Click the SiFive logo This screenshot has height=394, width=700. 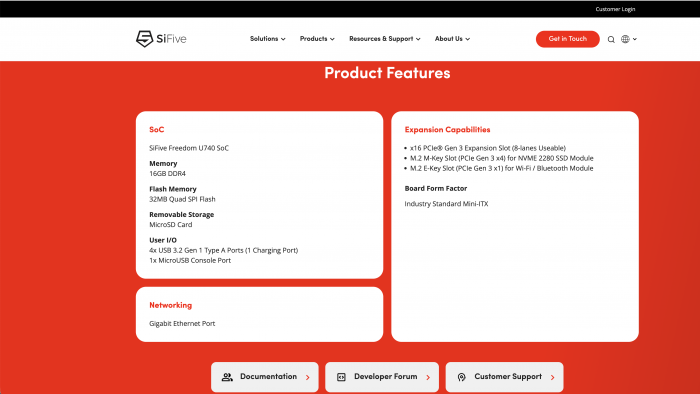click(161, 39)
